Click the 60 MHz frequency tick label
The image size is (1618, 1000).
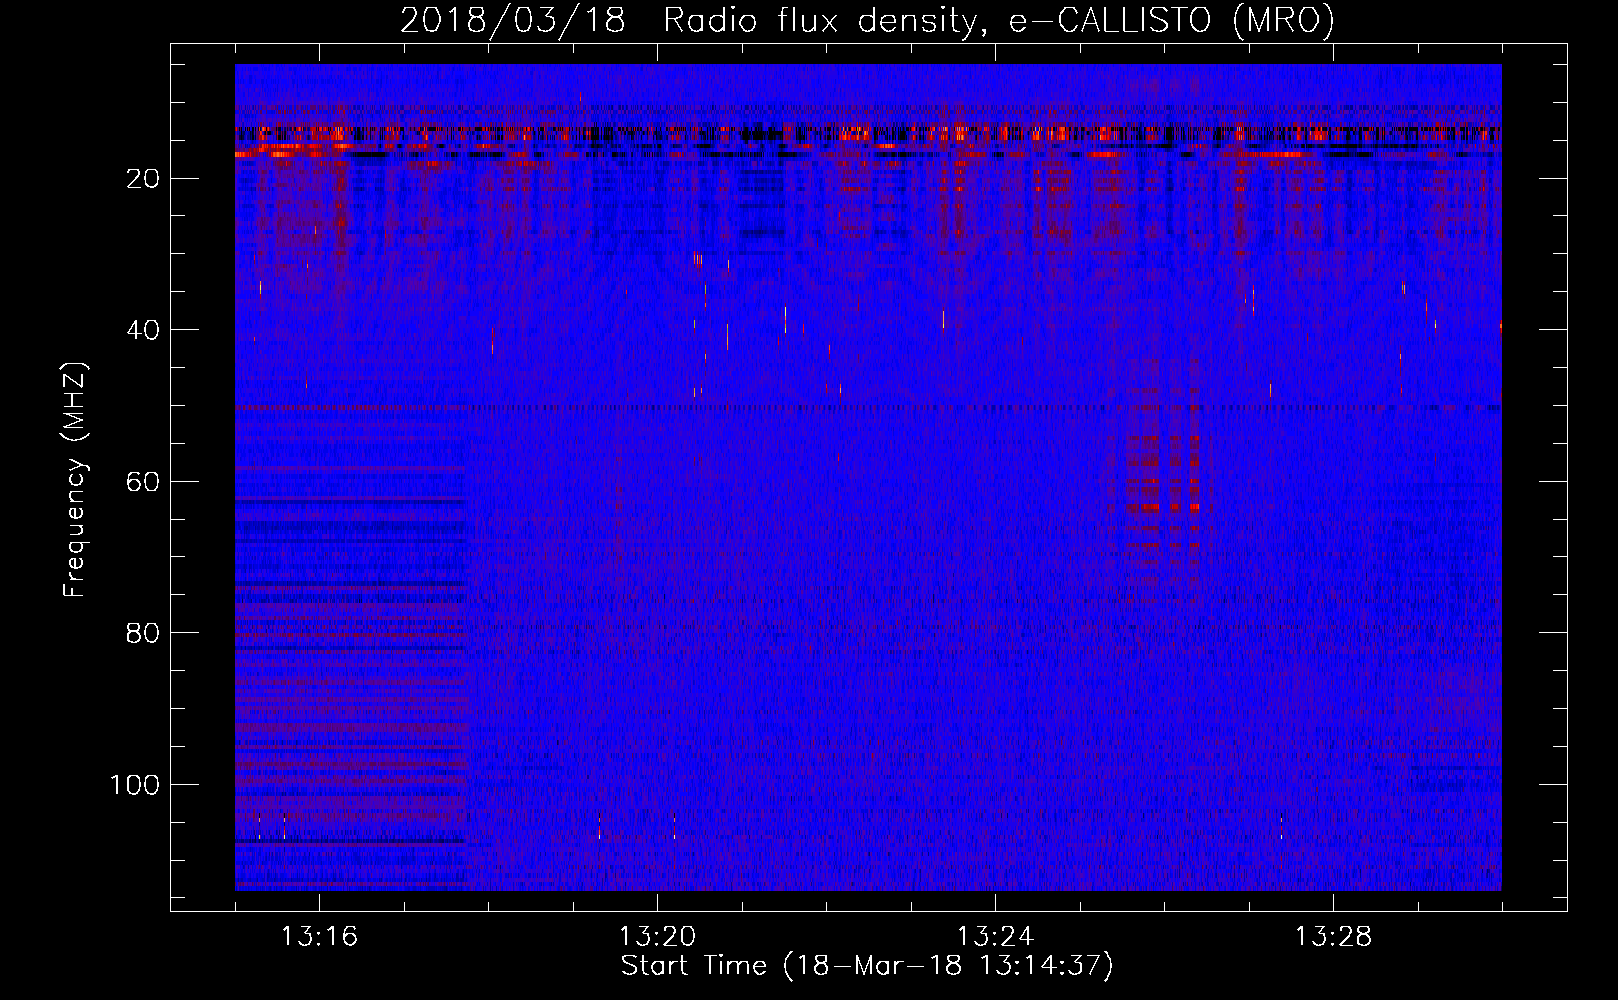(x=144, y=482)
